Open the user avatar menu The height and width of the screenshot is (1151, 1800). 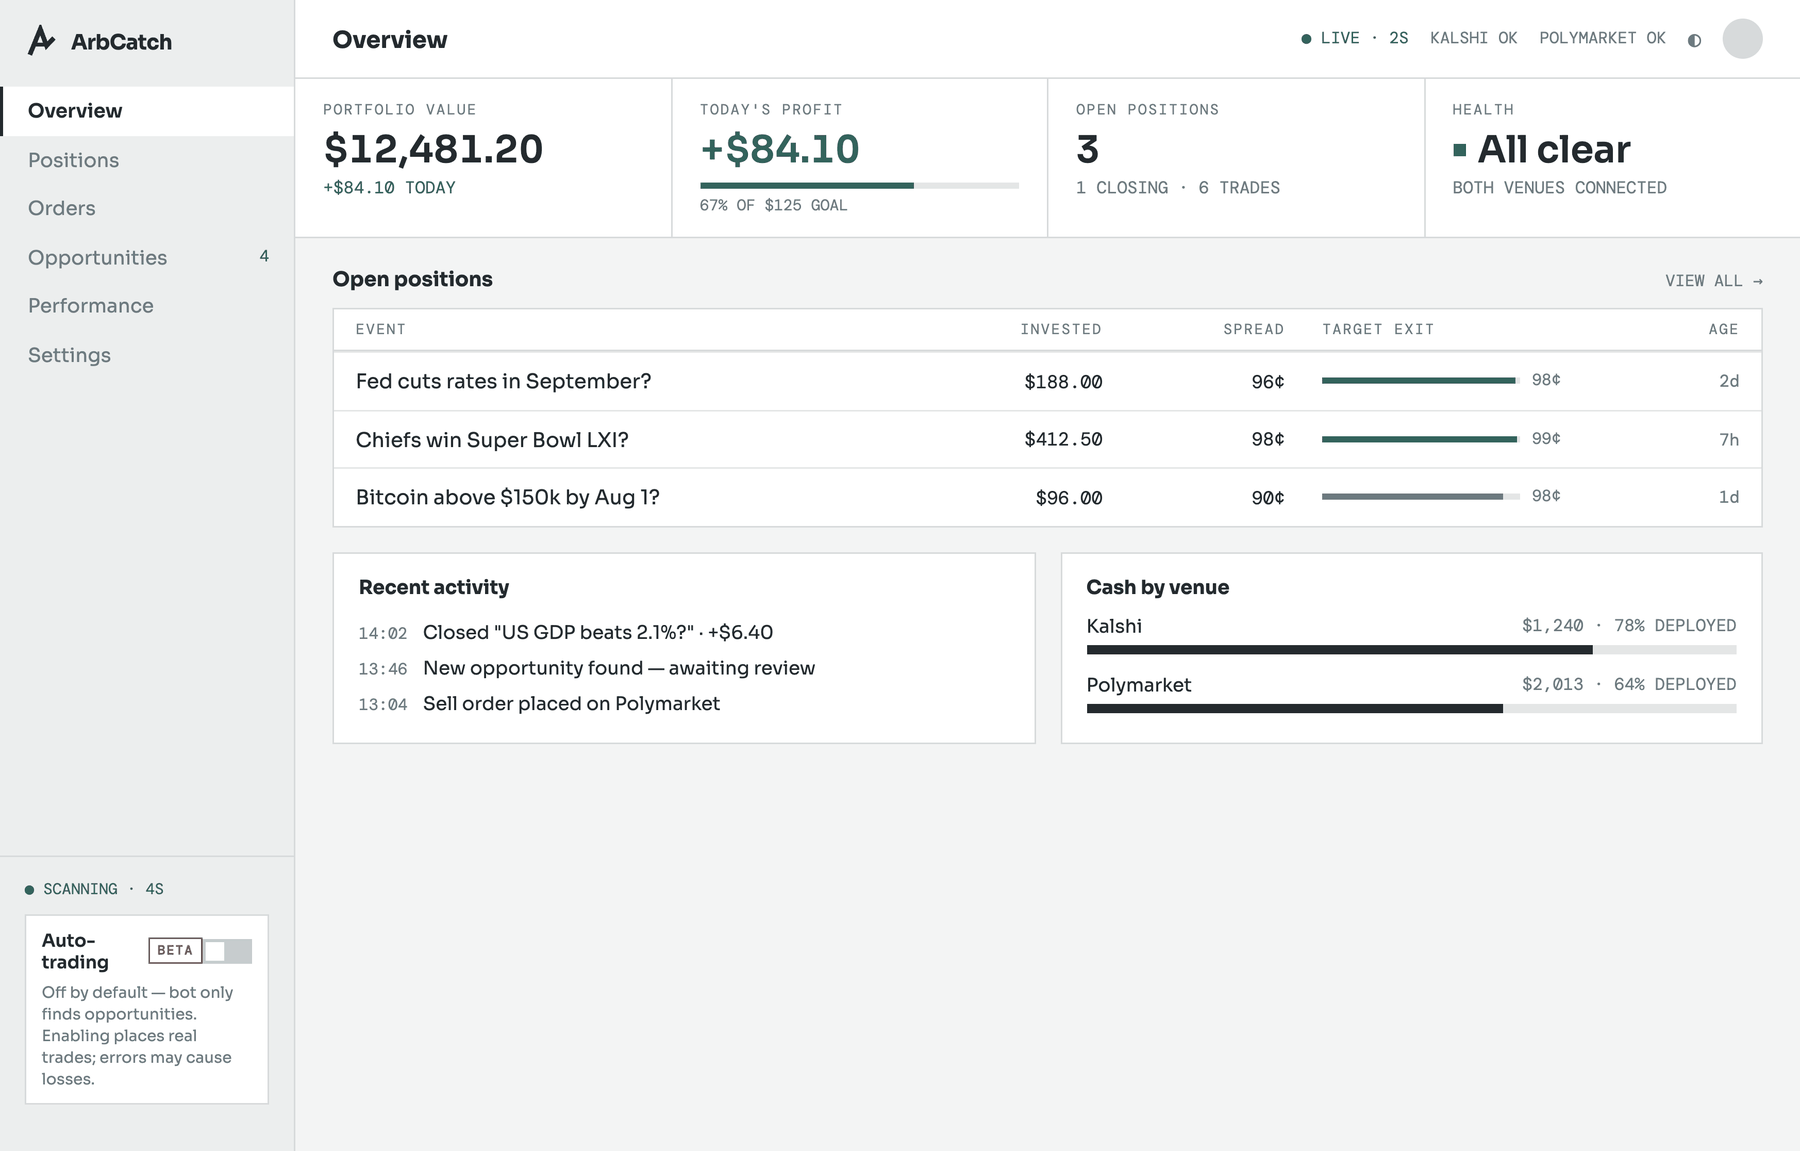[1742, 39]
